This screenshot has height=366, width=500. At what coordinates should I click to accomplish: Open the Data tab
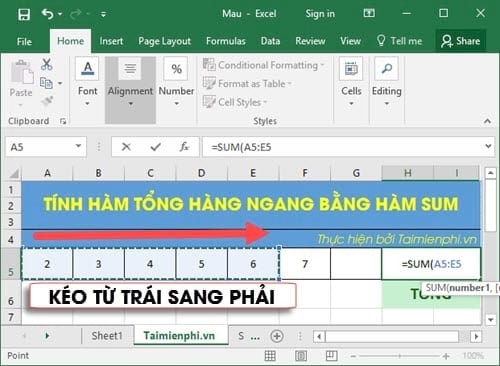pyautogui.click(x=270, y=41)
